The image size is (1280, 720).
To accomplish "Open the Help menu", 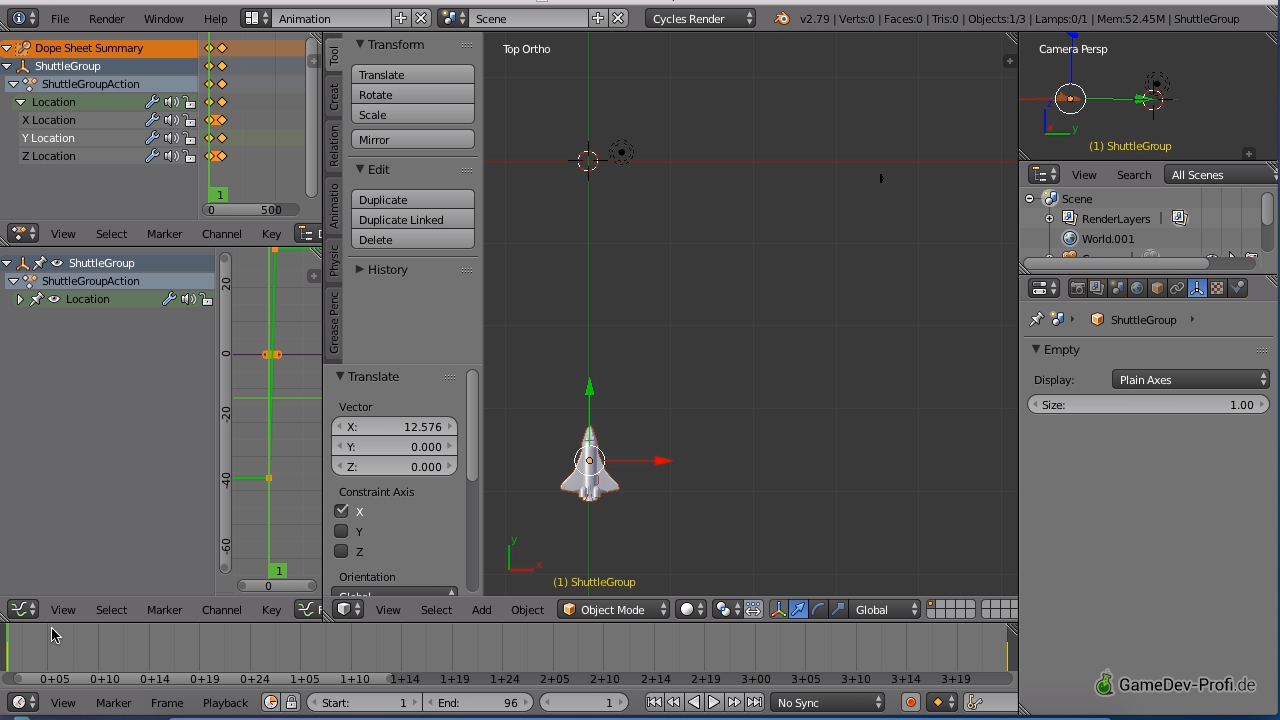I will tap(215, 18).
